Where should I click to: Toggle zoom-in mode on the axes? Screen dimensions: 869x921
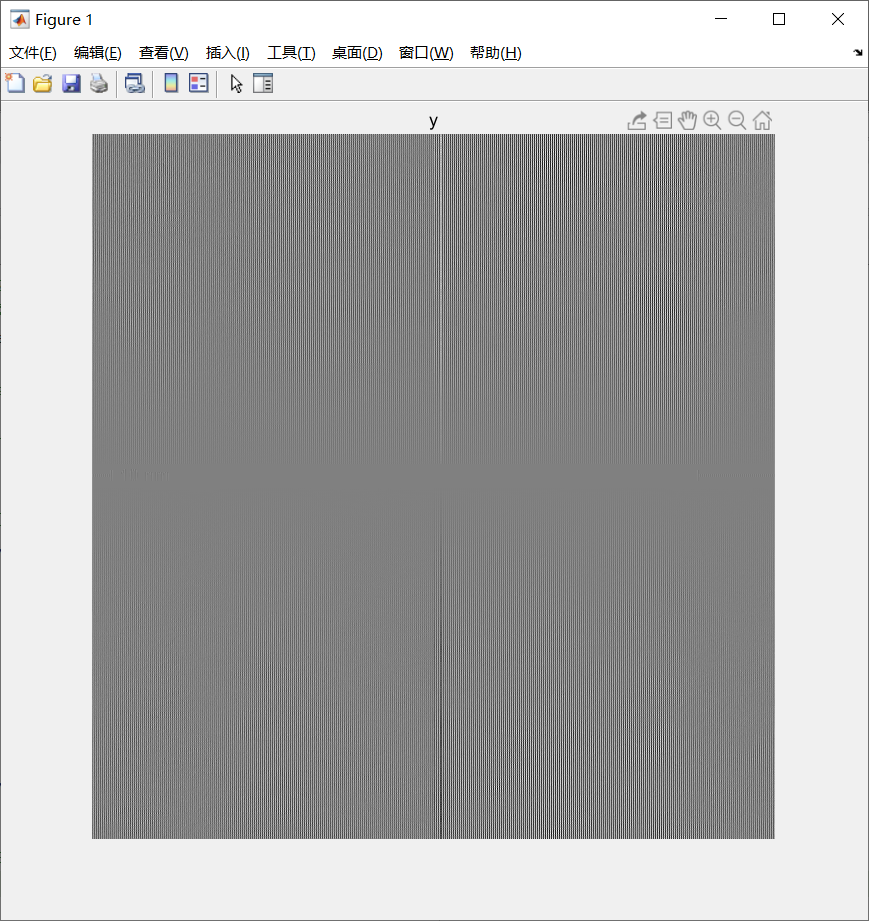coord(712,120)
